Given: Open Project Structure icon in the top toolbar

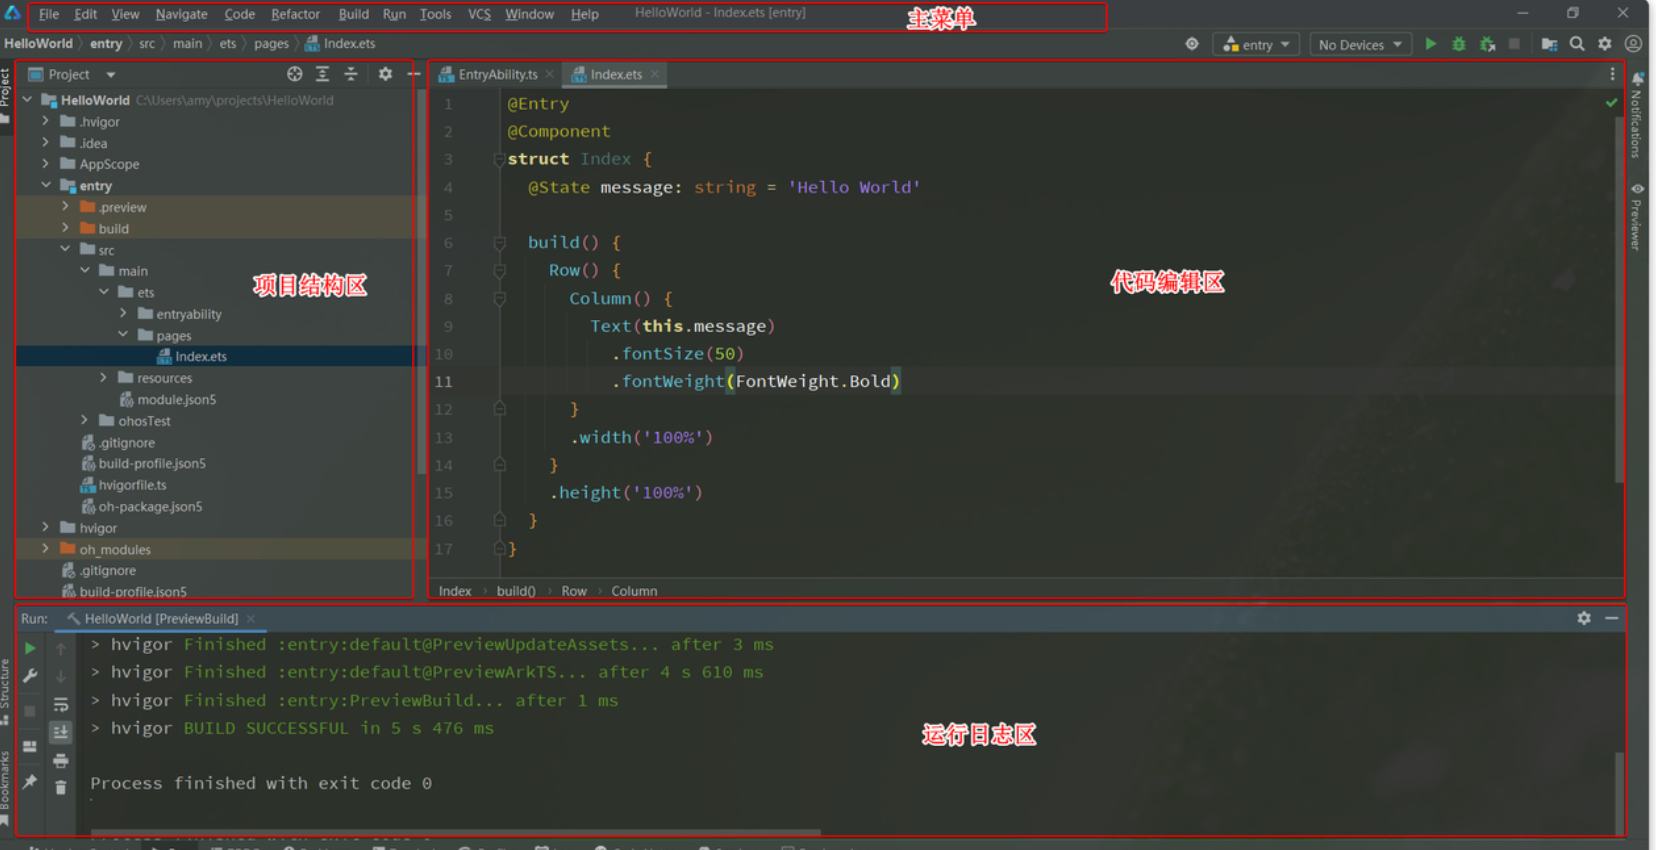Looking at the screenshot, I should pos(1549,44).
